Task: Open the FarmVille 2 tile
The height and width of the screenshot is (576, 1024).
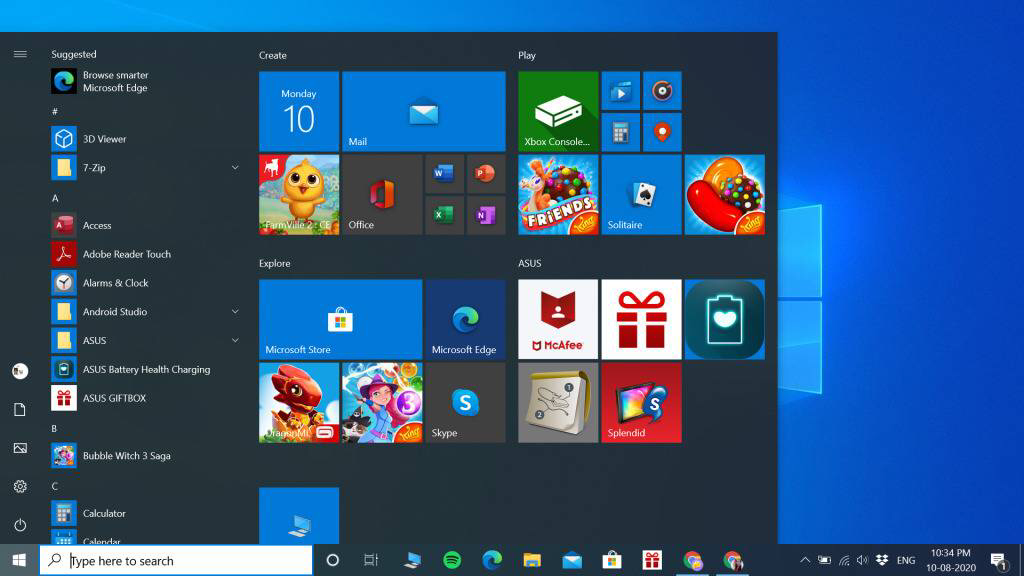Action: click(x=299, y=195)
